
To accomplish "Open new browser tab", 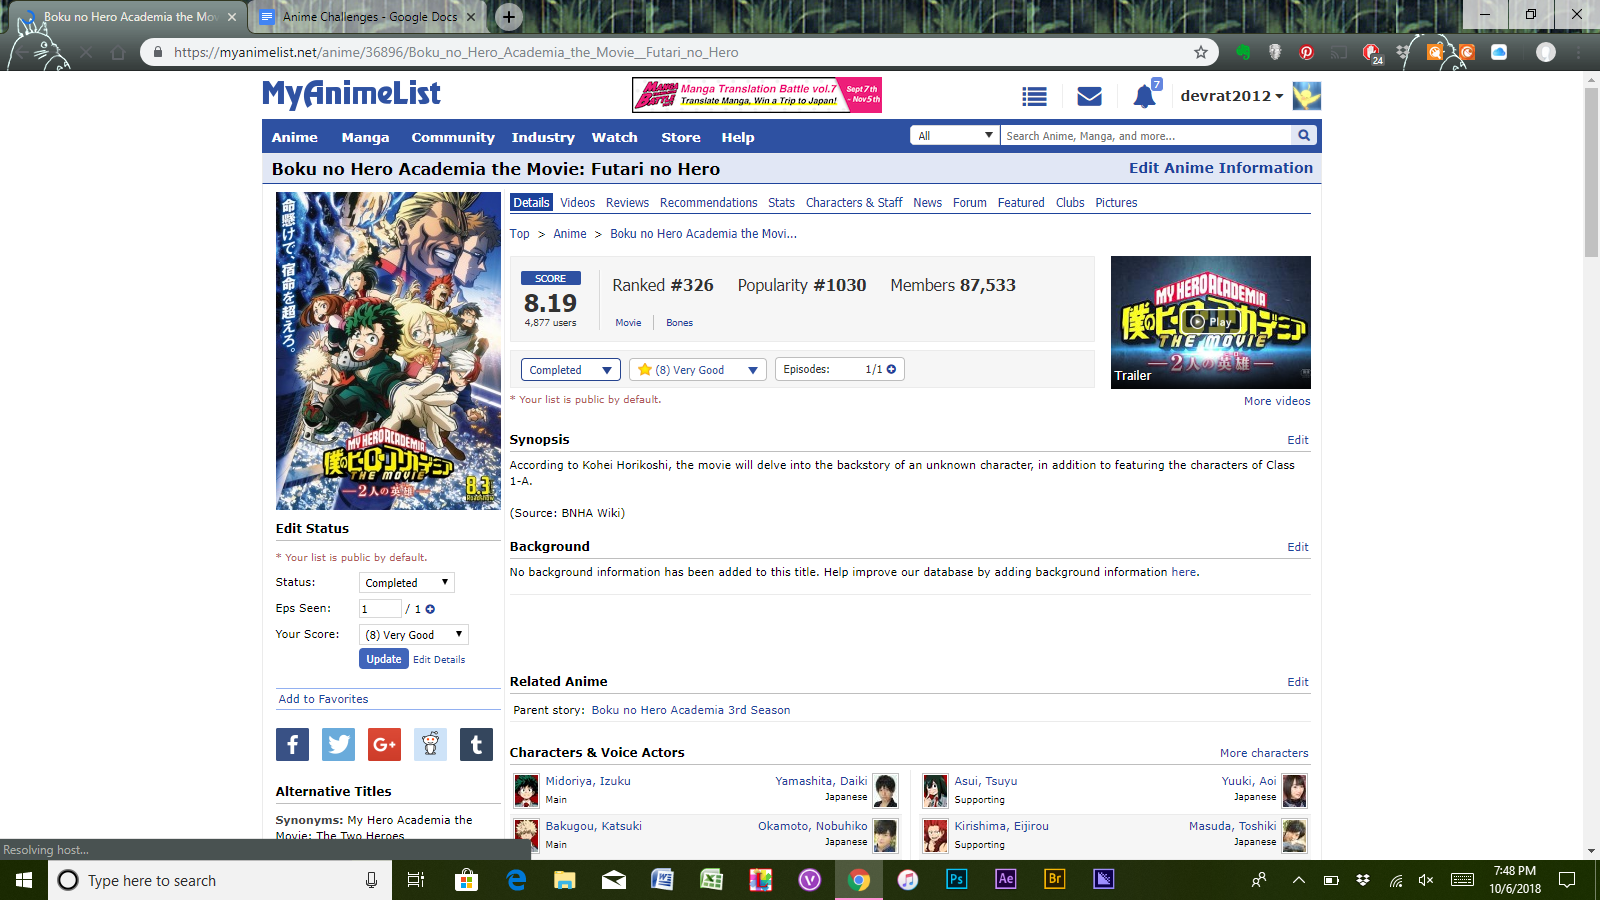I will tap(509, 16).
